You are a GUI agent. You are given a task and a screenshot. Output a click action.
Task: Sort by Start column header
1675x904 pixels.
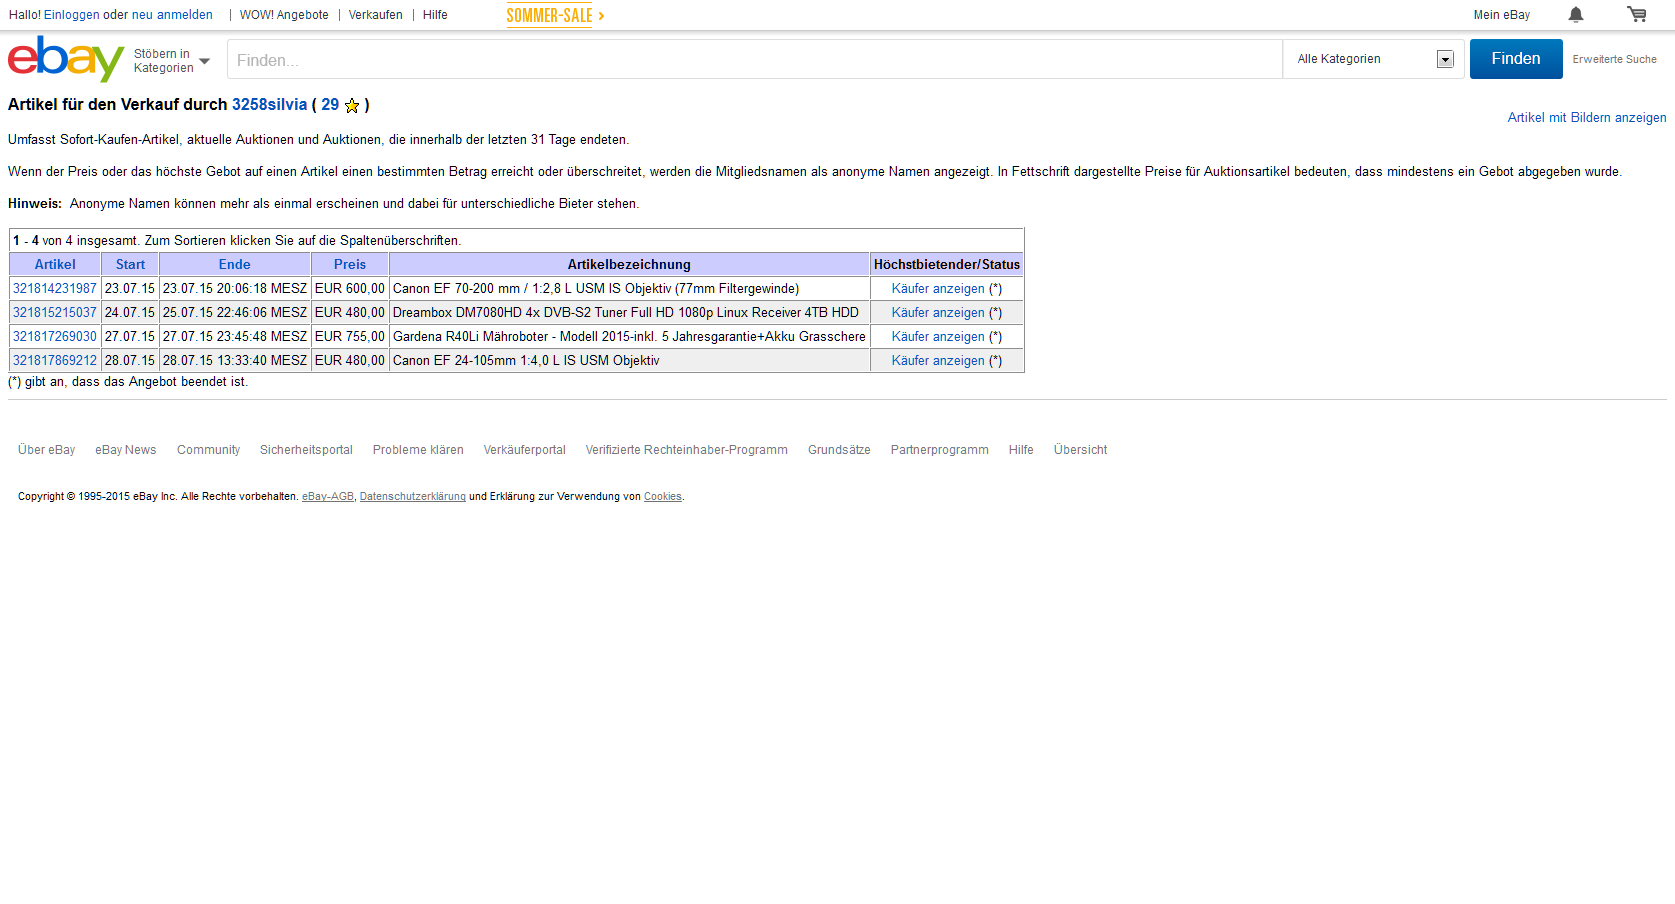130,265
